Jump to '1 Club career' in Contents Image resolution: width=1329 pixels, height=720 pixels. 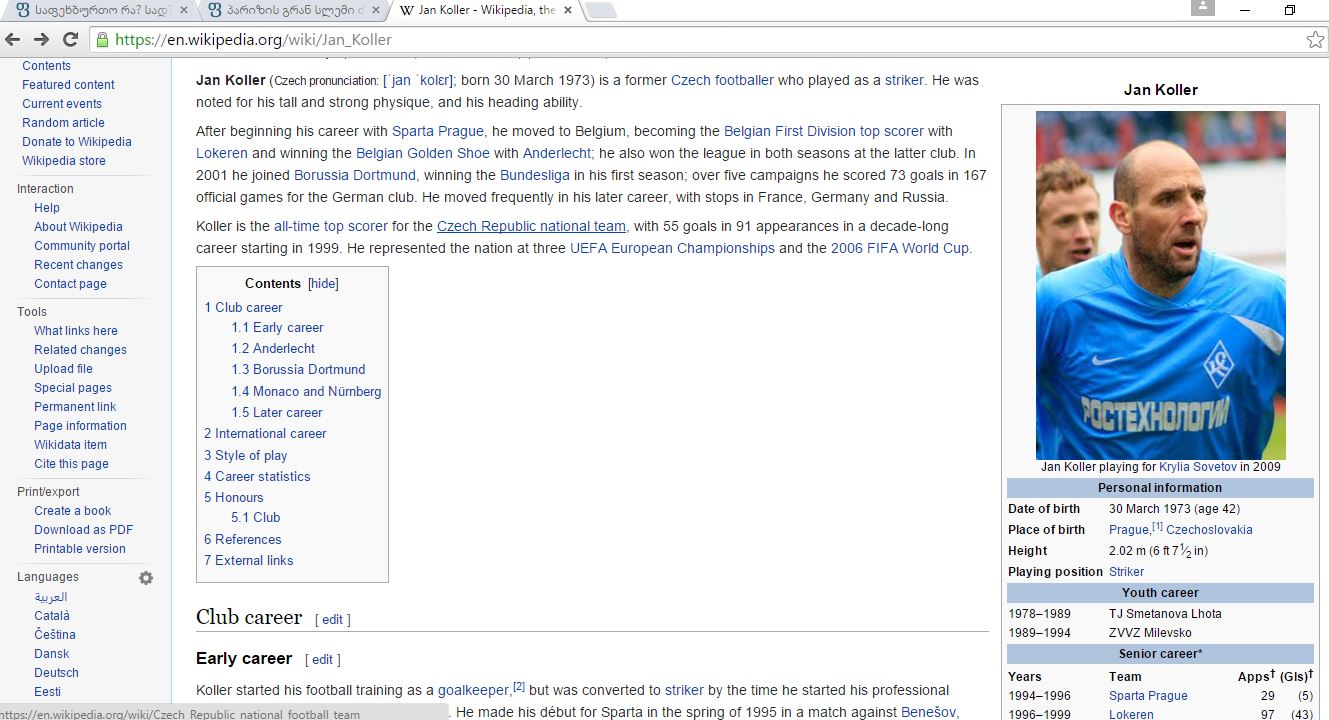pos(243,308)
